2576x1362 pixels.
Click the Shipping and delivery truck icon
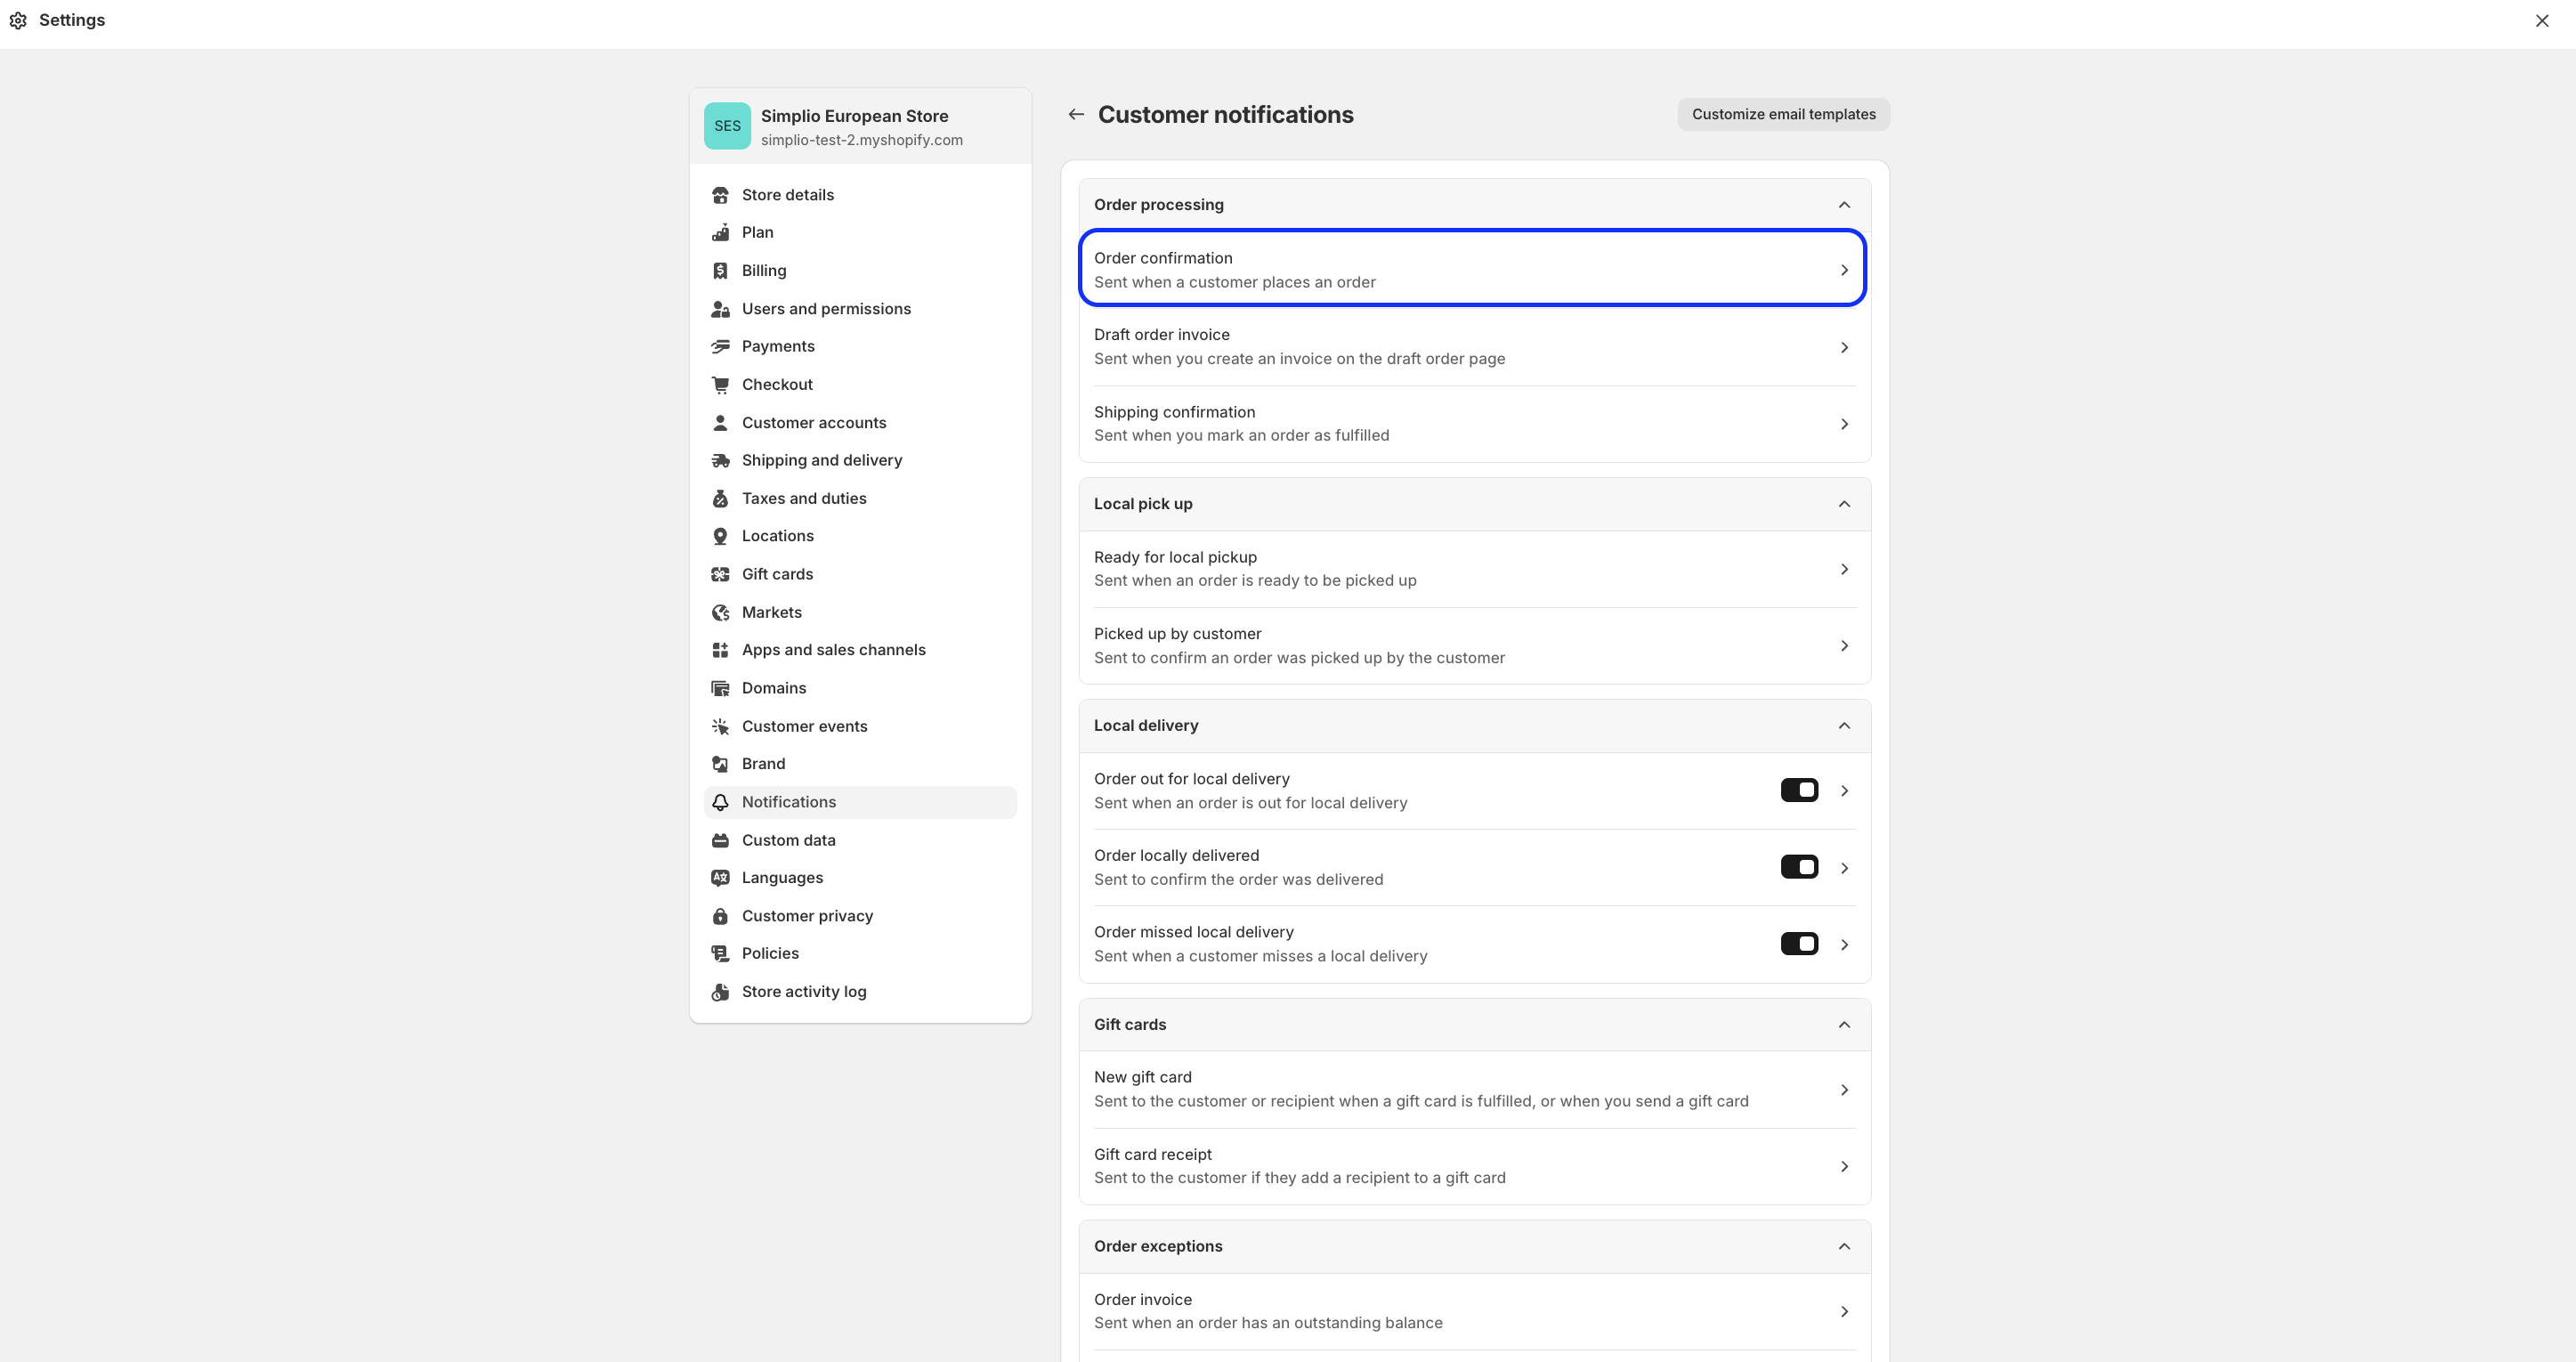point(720,461)
